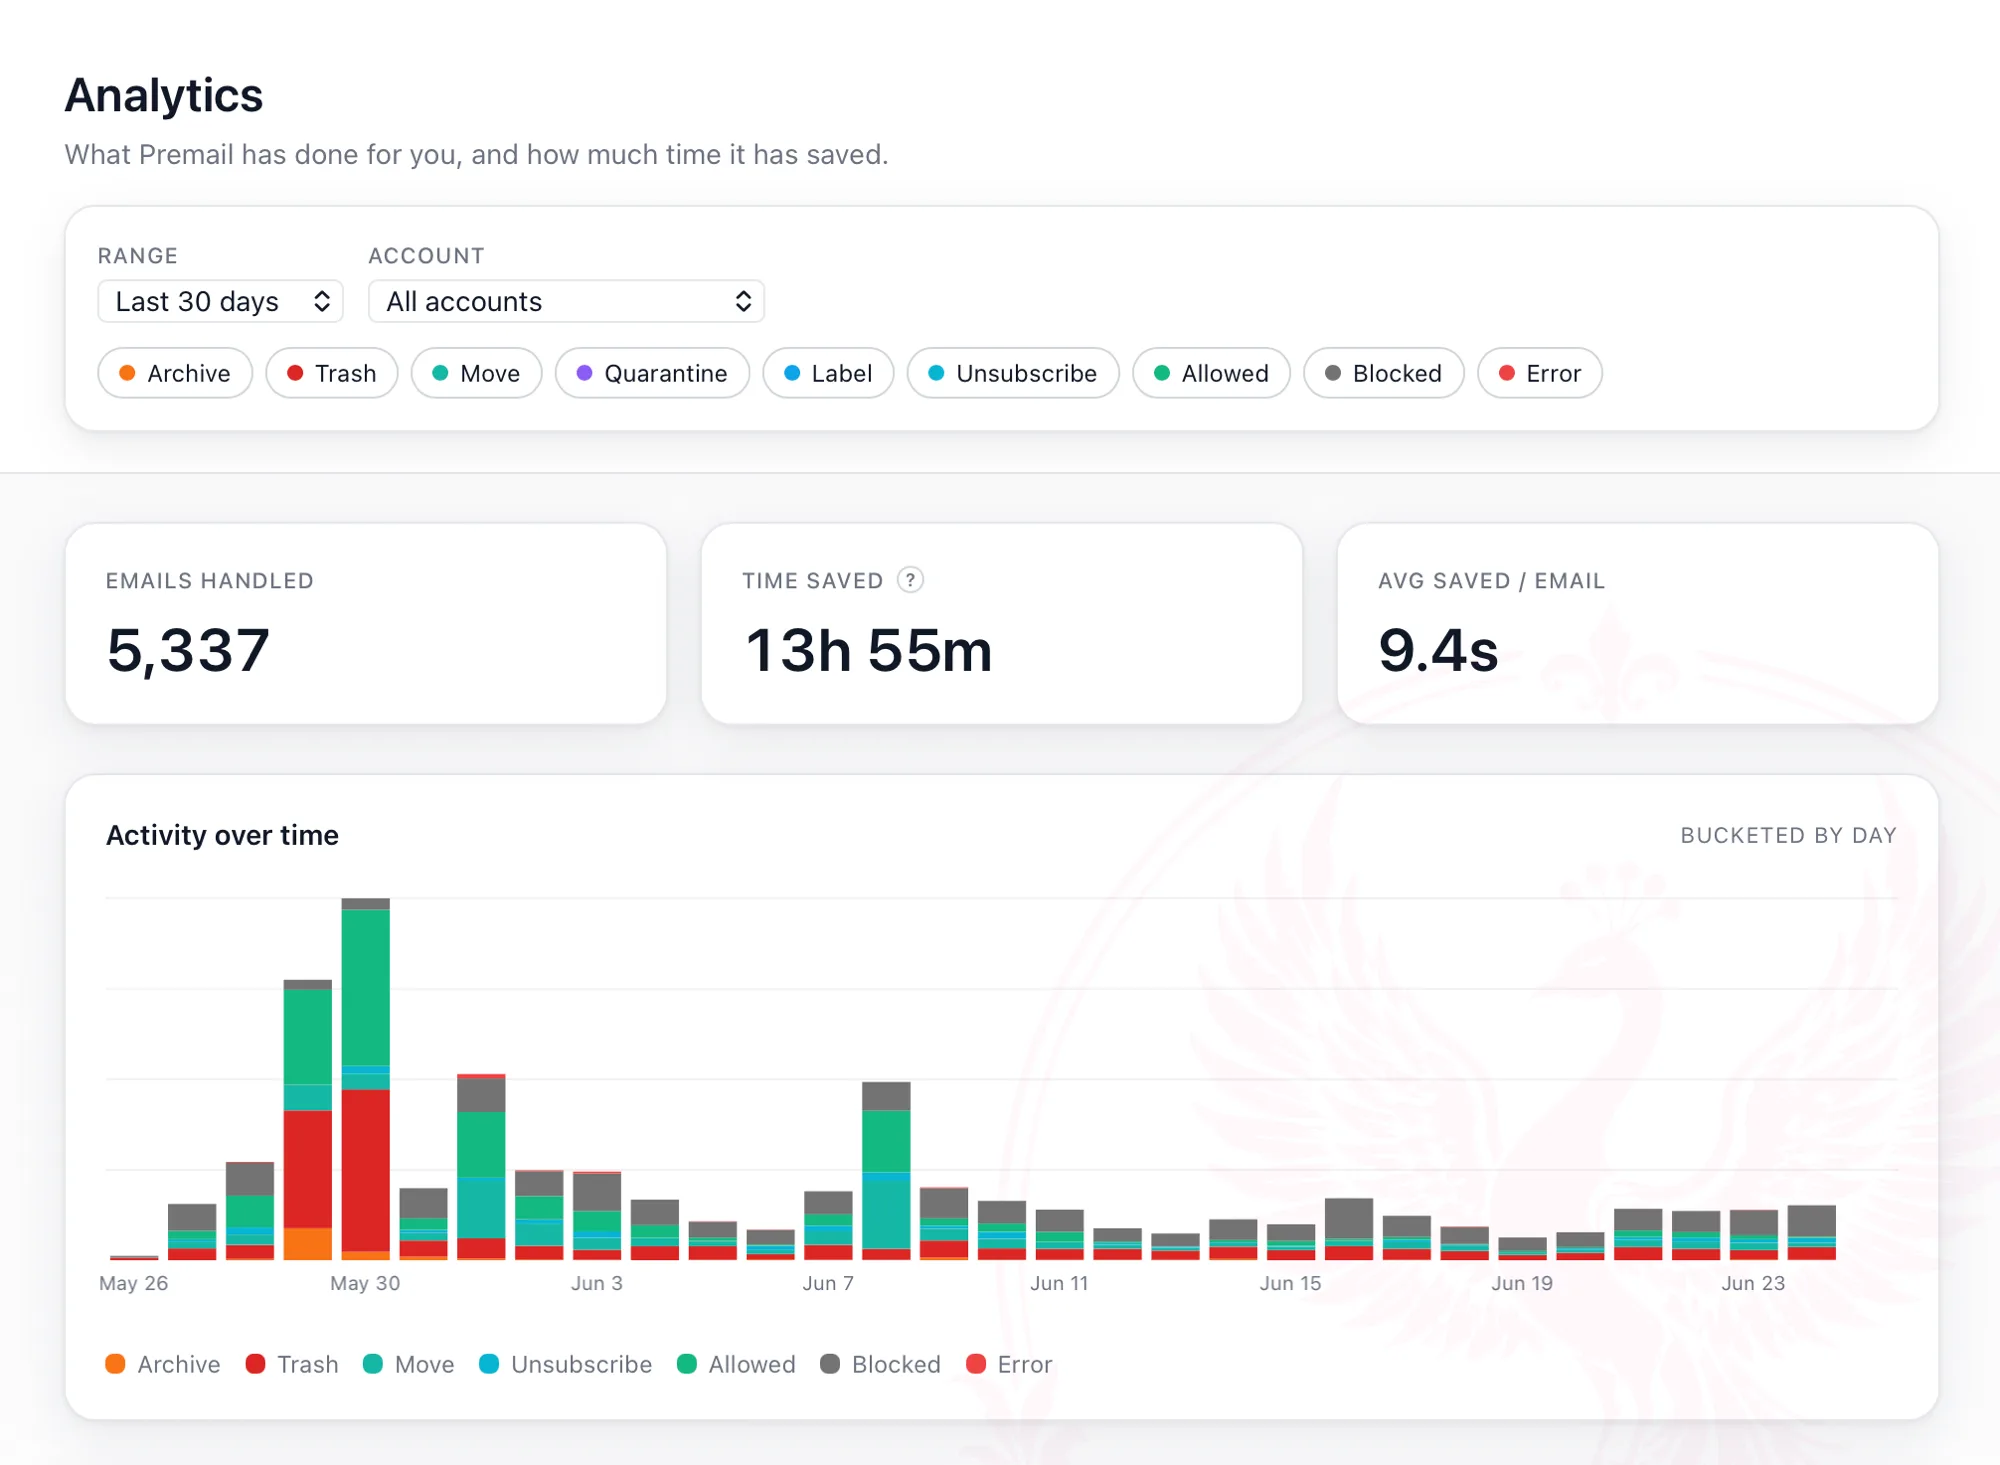The width and height of the screenshot is (2000, 1465).
Task: Toggle the Quarantine filter chip
Action: tap(652, 373)
